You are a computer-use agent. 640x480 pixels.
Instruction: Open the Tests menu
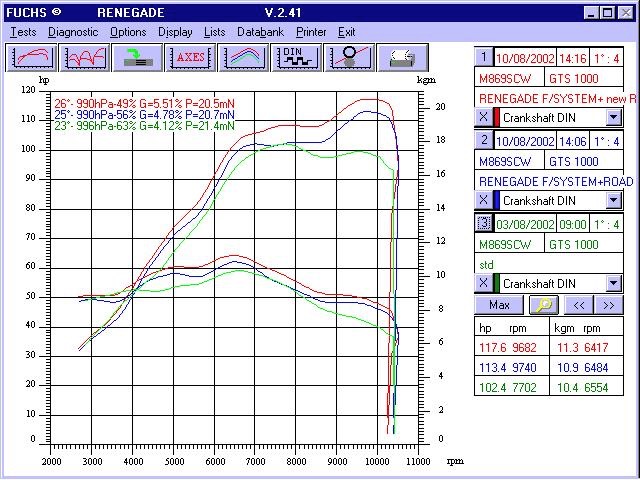point(23,32)
